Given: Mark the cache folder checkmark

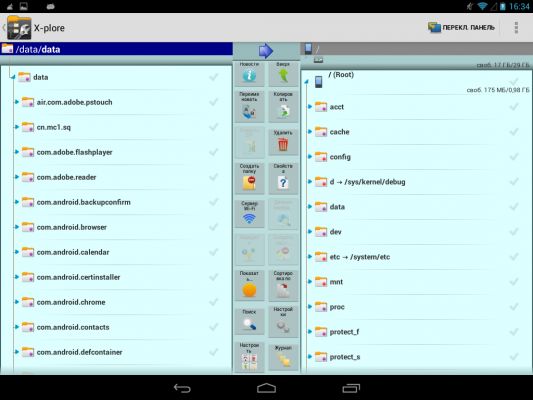Looking at the screenshot, I should [514, 132].
